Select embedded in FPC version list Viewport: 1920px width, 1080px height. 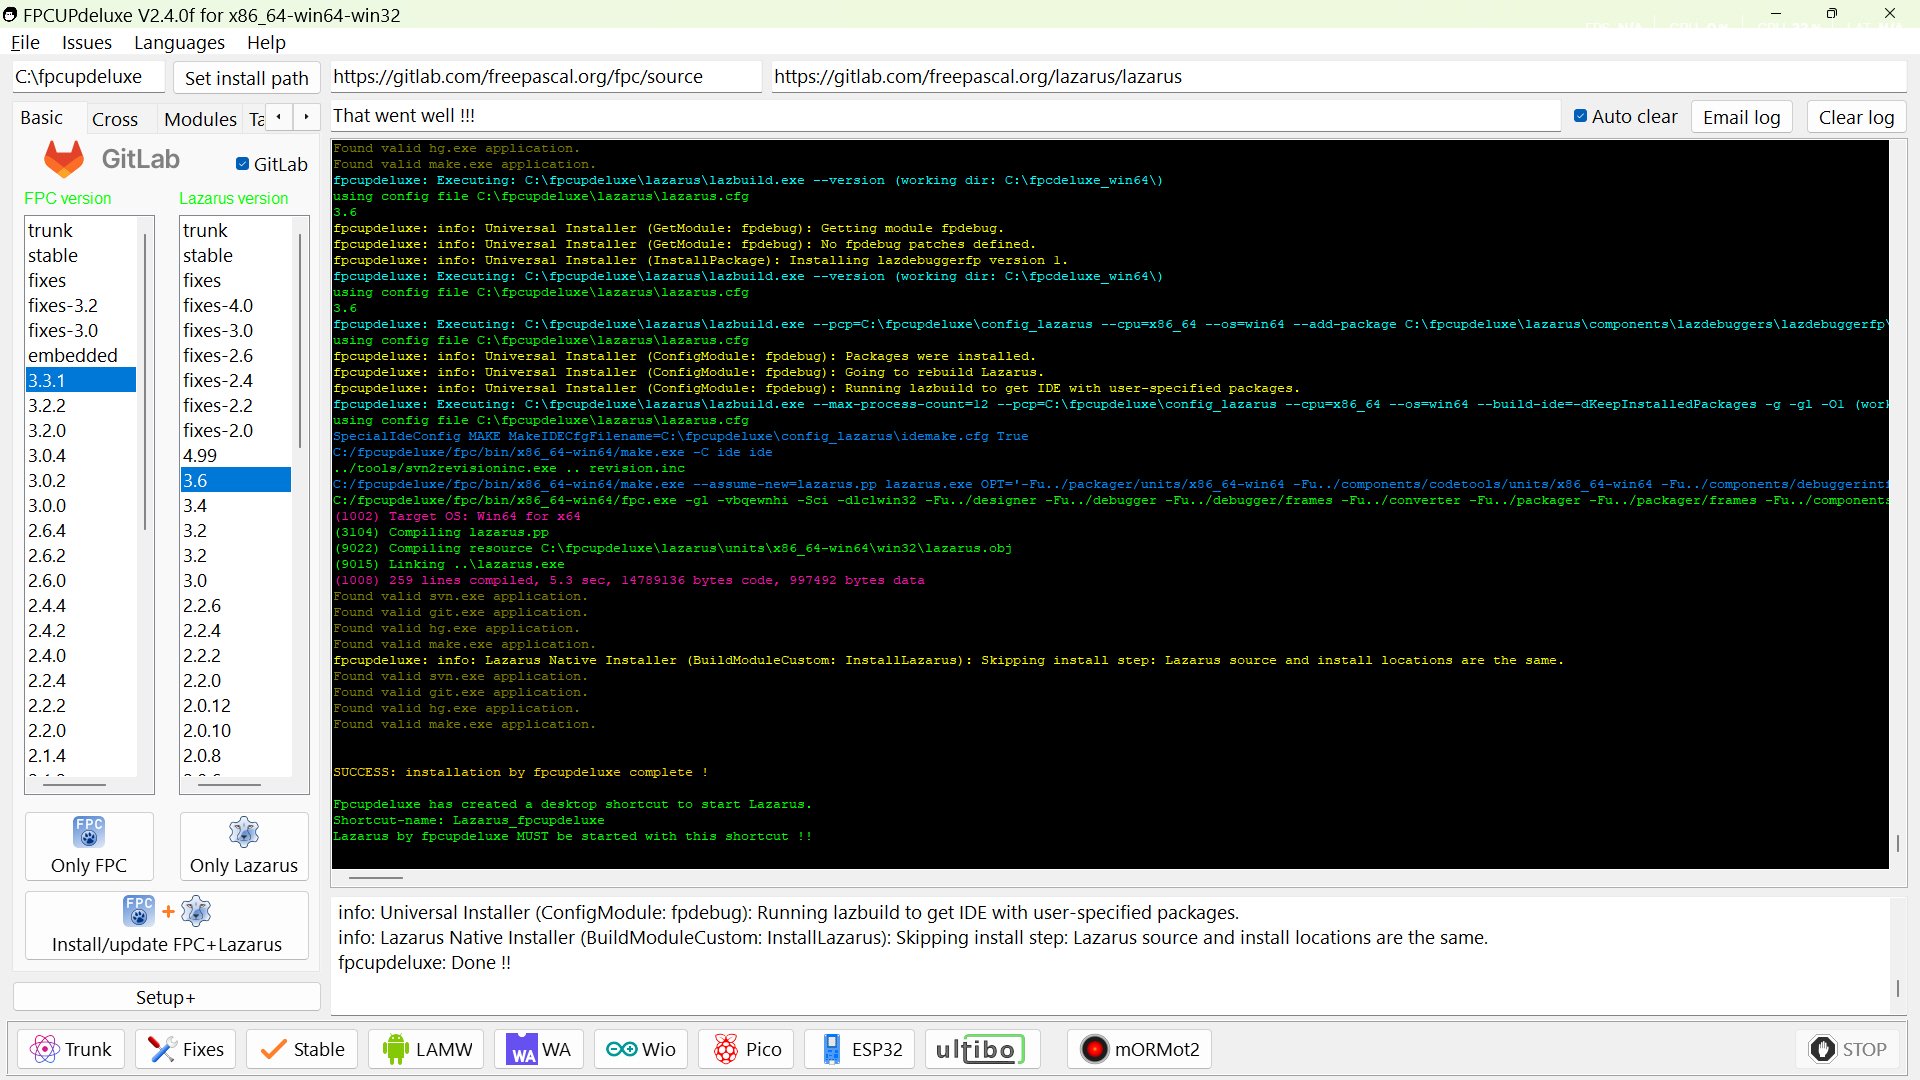pyautogui.click(x=81, y=355)
